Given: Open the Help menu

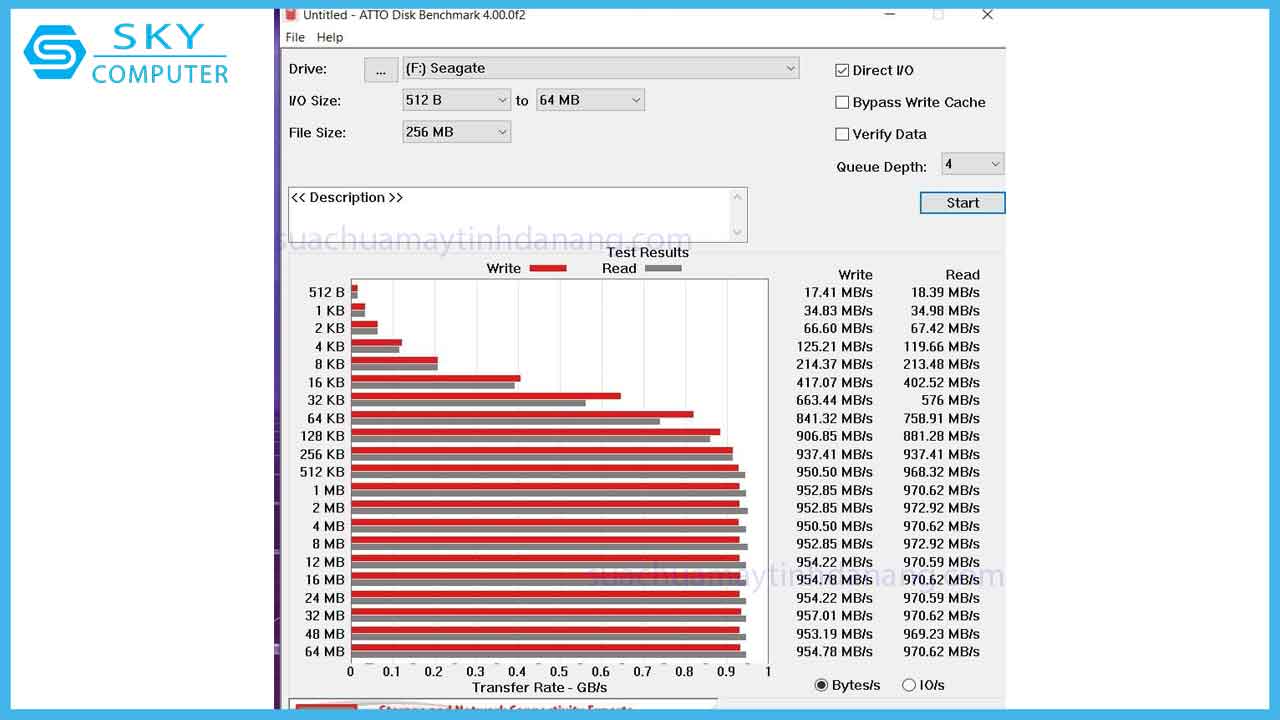Looking at the screenshot, I should (329, 37).
